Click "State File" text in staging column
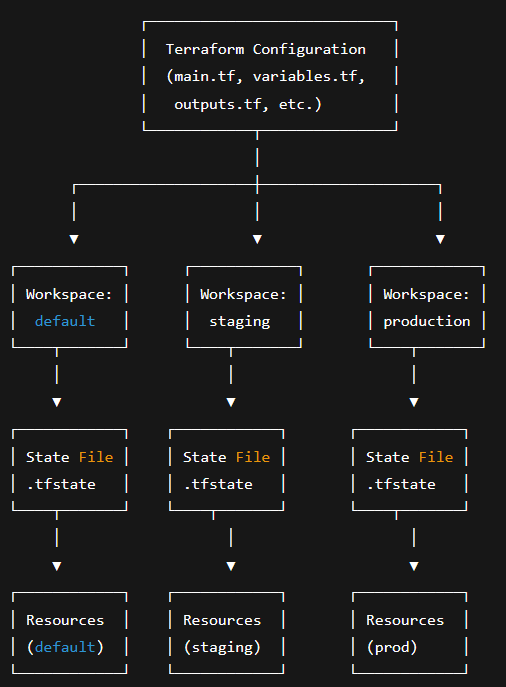Screen dimensions: 506x687 pyautogui.click(x=226, y=457)
